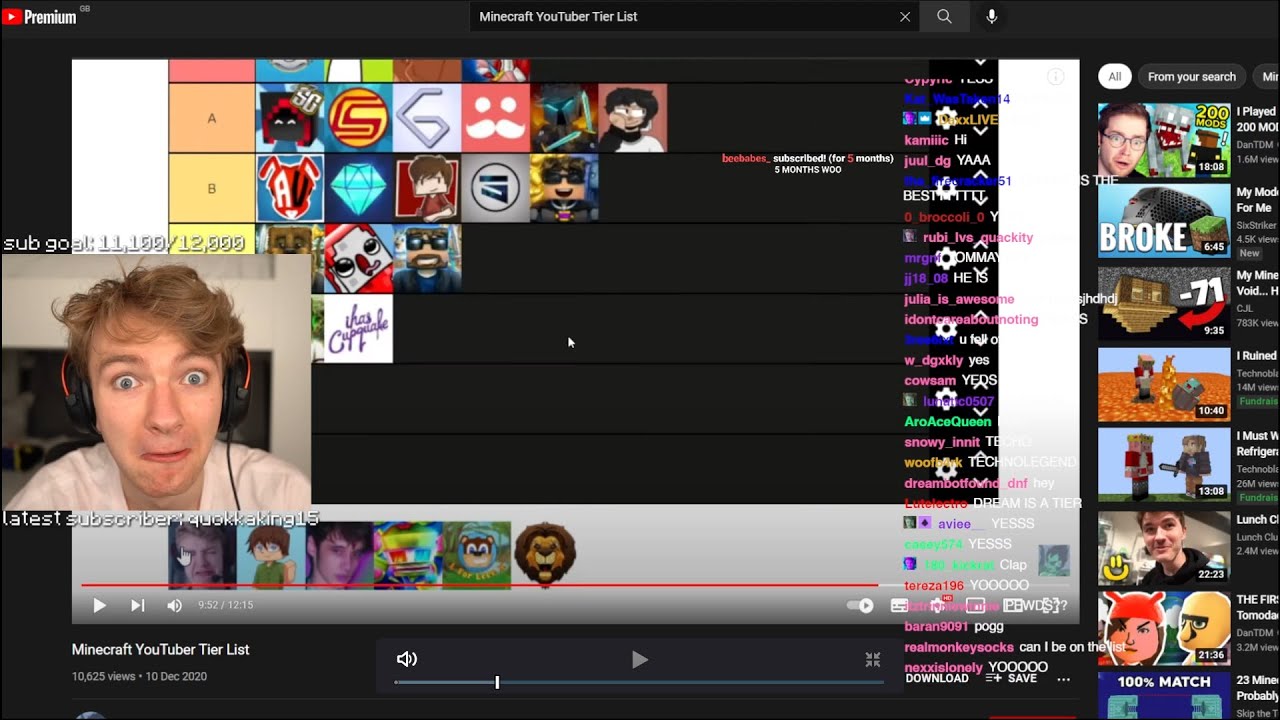Open the 13:08 Minecraft skins thumbnail
This screenshot has height=720, width=1280.
click(x=1164, y=466)
